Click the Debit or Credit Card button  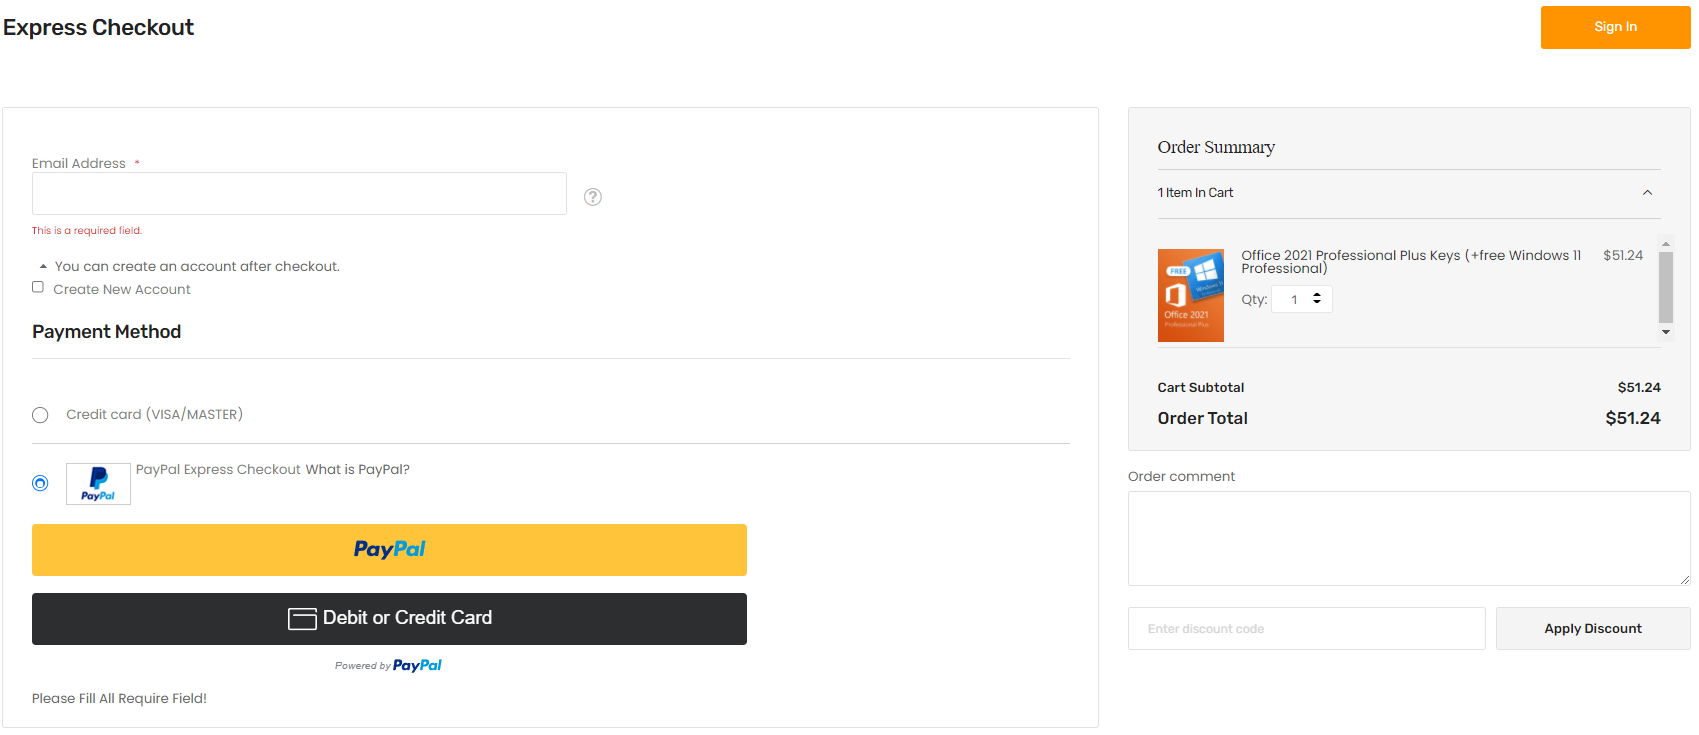(x=389, y=619)
